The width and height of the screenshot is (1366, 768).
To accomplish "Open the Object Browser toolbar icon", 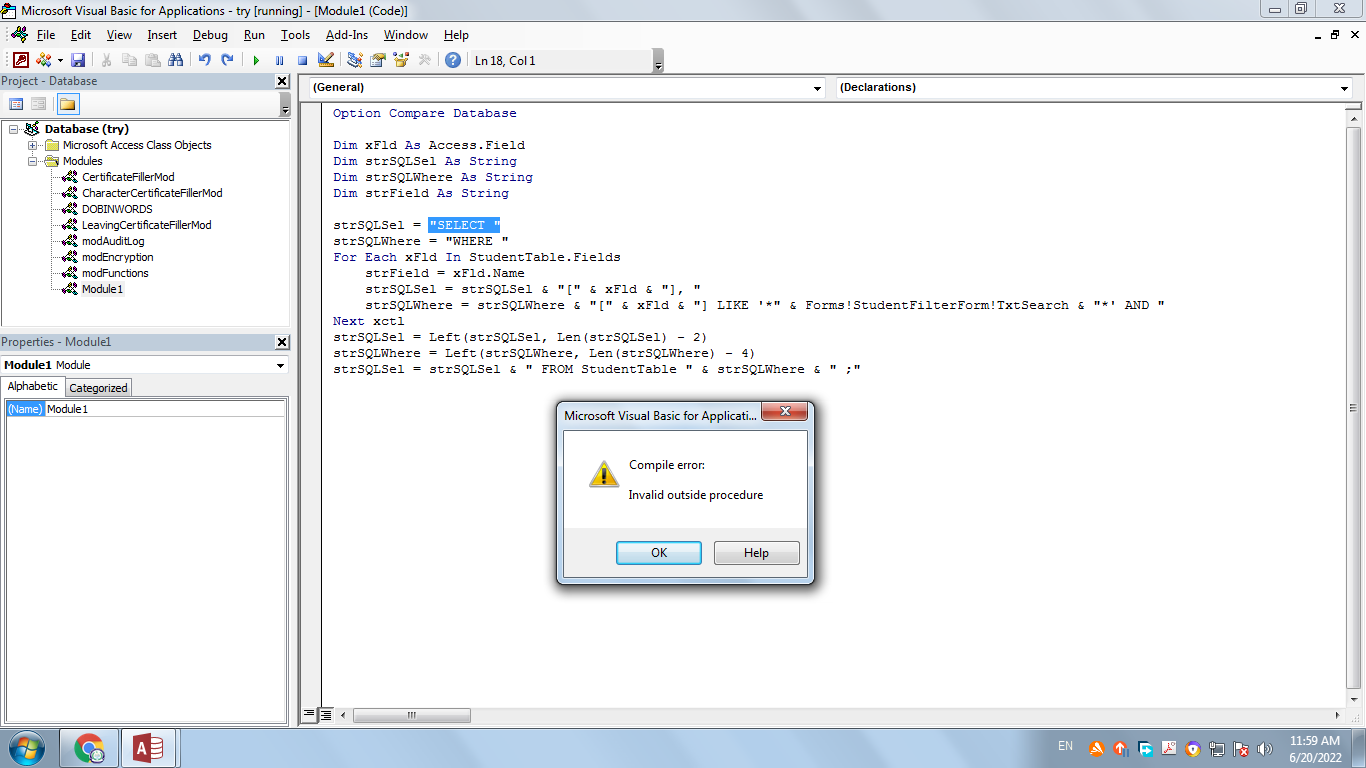I will 401,60.
